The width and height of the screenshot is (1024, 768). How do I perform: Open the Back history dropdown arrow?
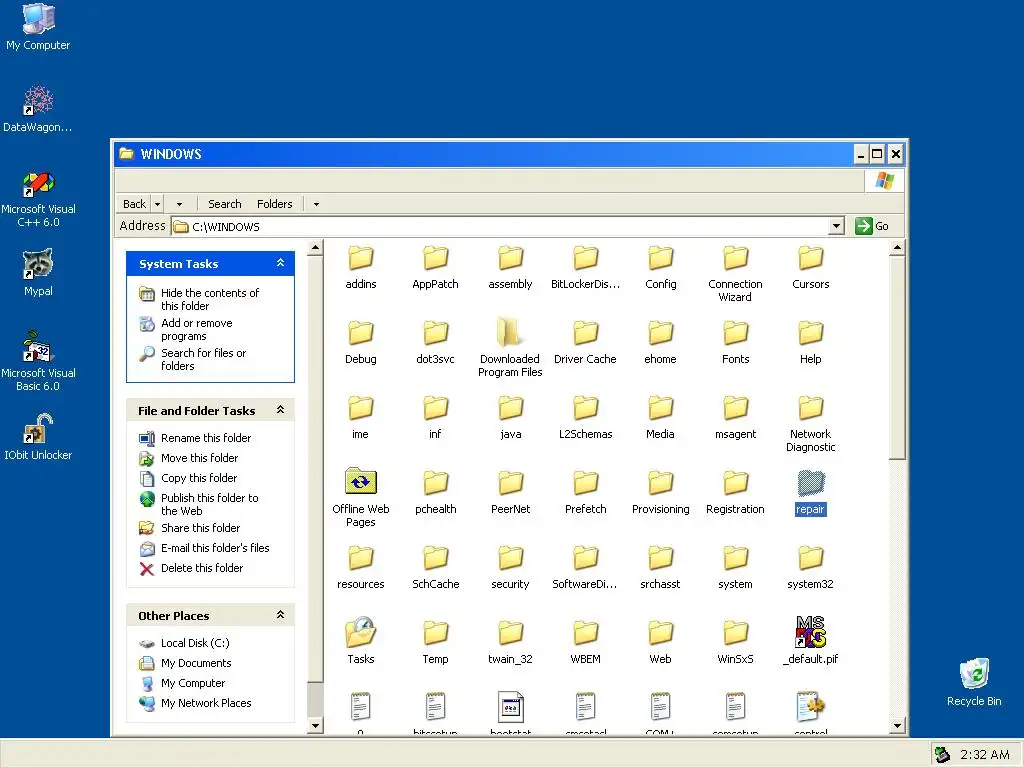(x=157, y=204)
